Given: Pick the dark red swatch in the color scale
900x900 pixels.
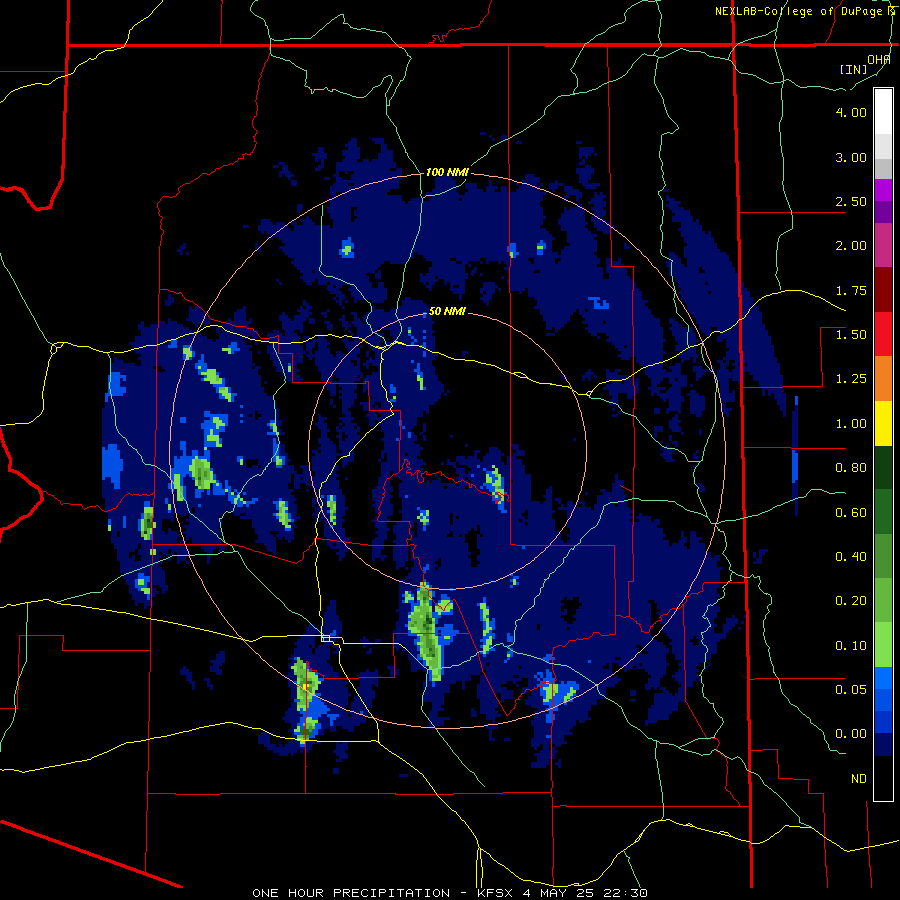Looking at the screenshot, I should click(x=883, y=290).
